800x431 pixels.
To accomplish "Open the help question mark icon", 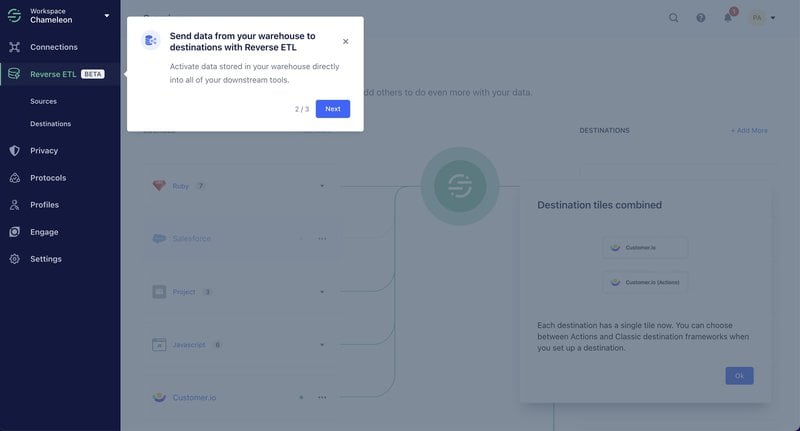I will pos(700,17).
